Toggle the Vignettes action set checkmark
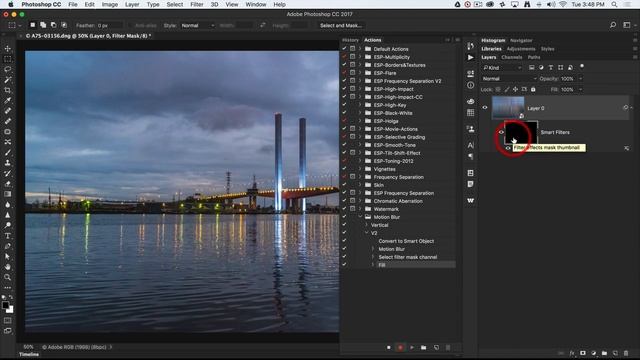 click(344, 169)
